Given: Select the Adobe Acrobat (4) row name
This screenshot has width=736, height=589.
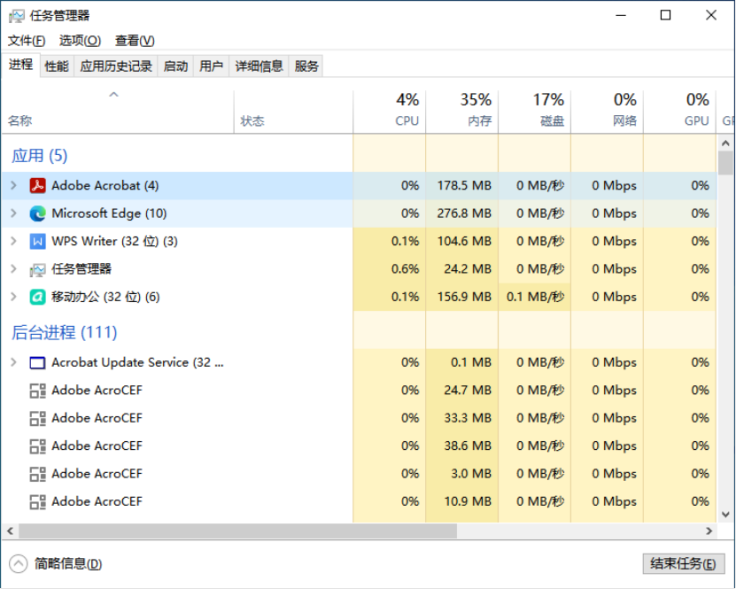Looking at the screenshot, I should 105,186.
